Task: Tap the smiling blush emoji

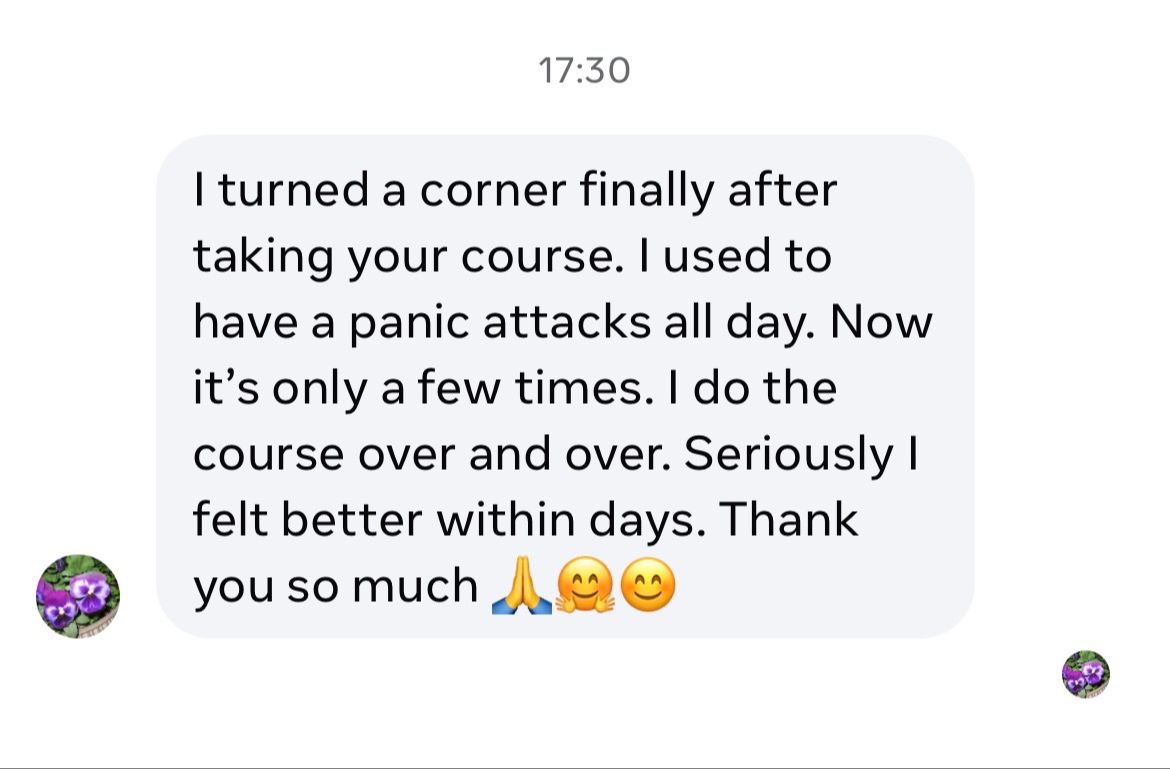Action: click(648, 586)
